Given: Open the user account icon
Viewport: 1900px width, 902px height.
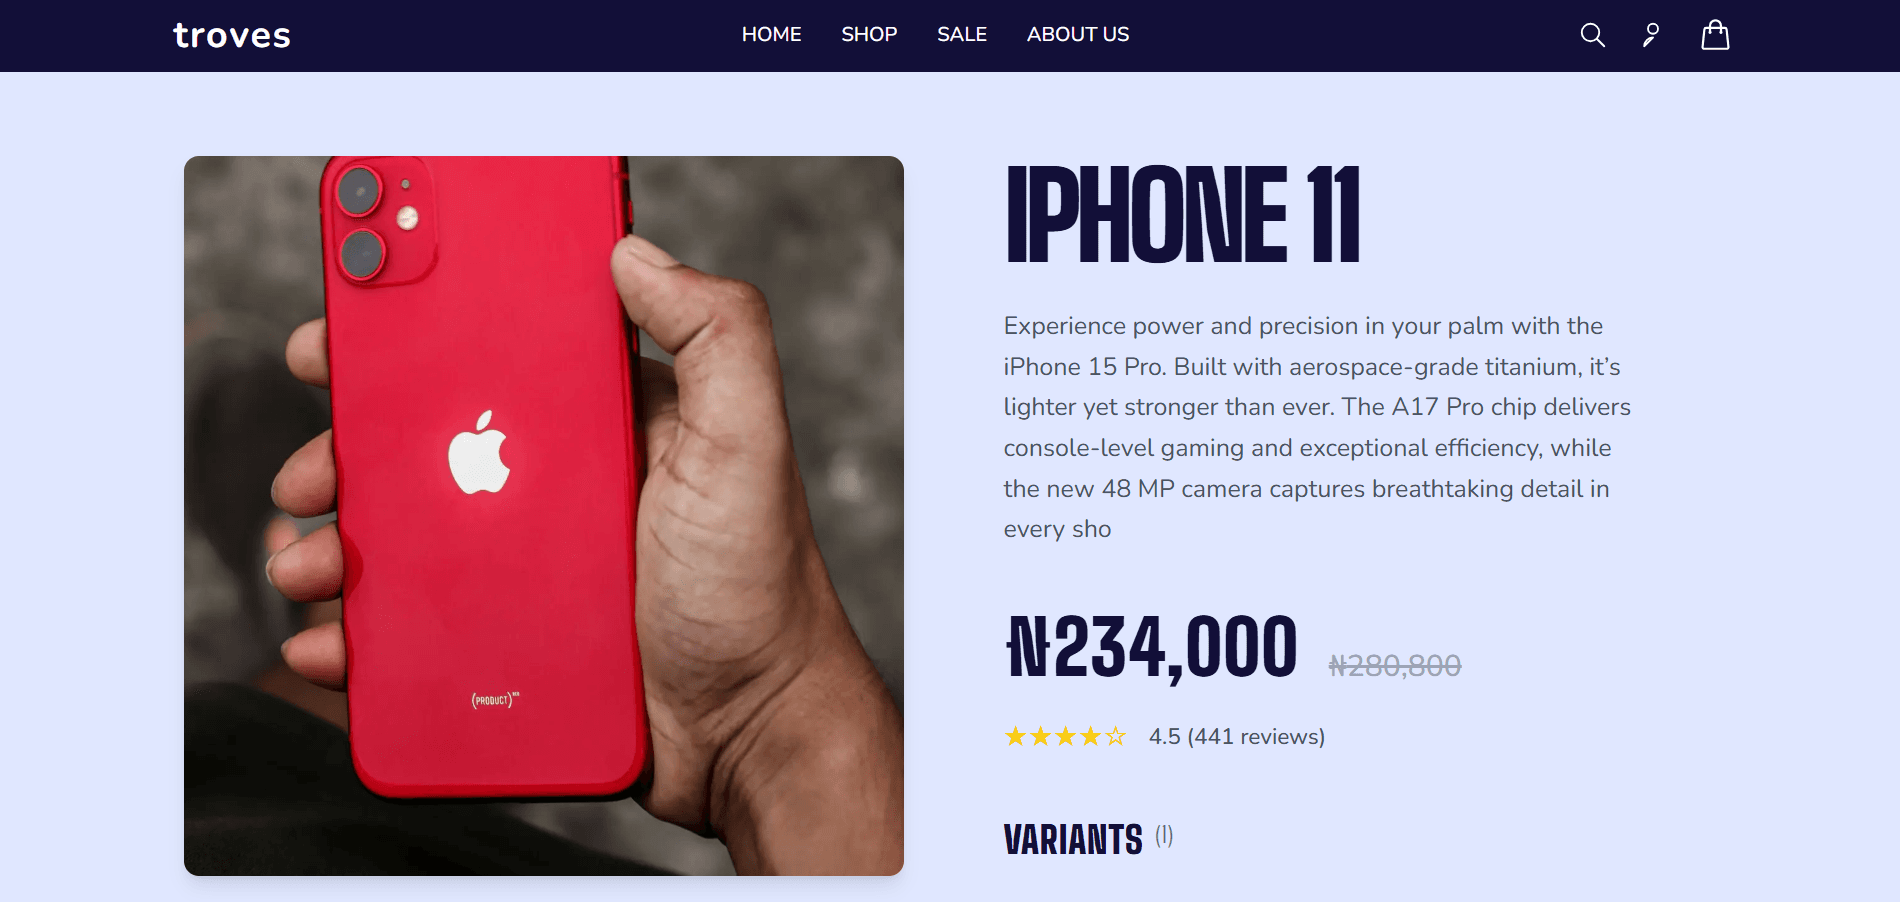Looking at the screenshot, I should click(x=1651, y=35).
